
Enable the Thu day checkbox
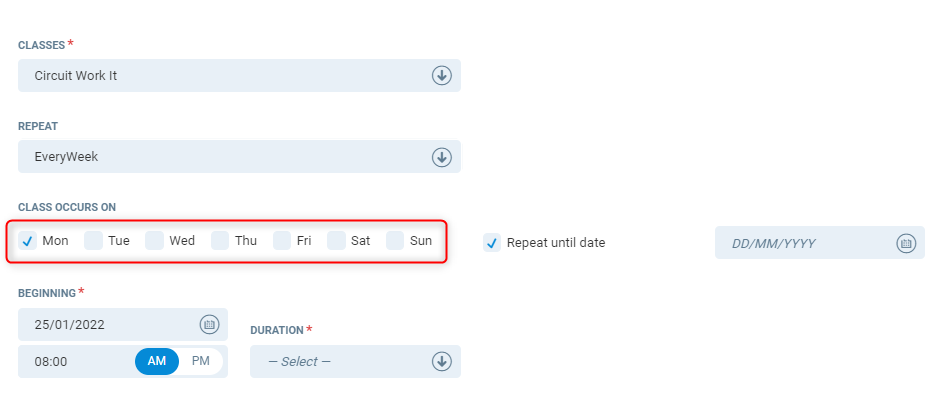220,241
